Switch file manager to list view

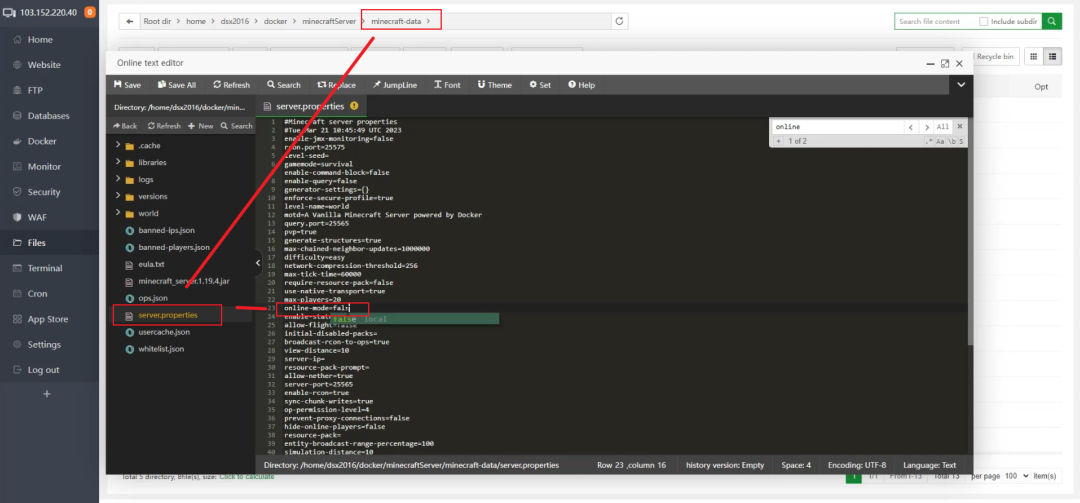point(1052,57)
